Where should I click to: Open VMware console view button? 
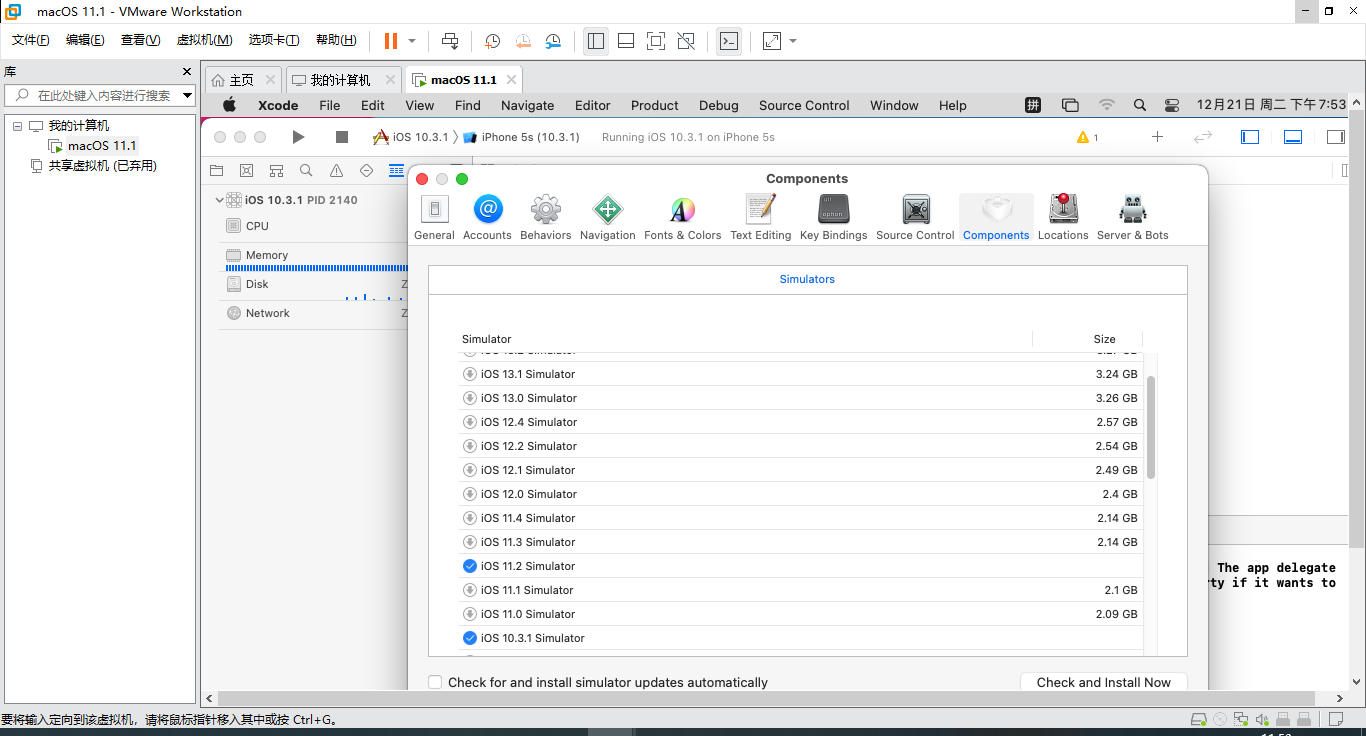click(729, 41)
